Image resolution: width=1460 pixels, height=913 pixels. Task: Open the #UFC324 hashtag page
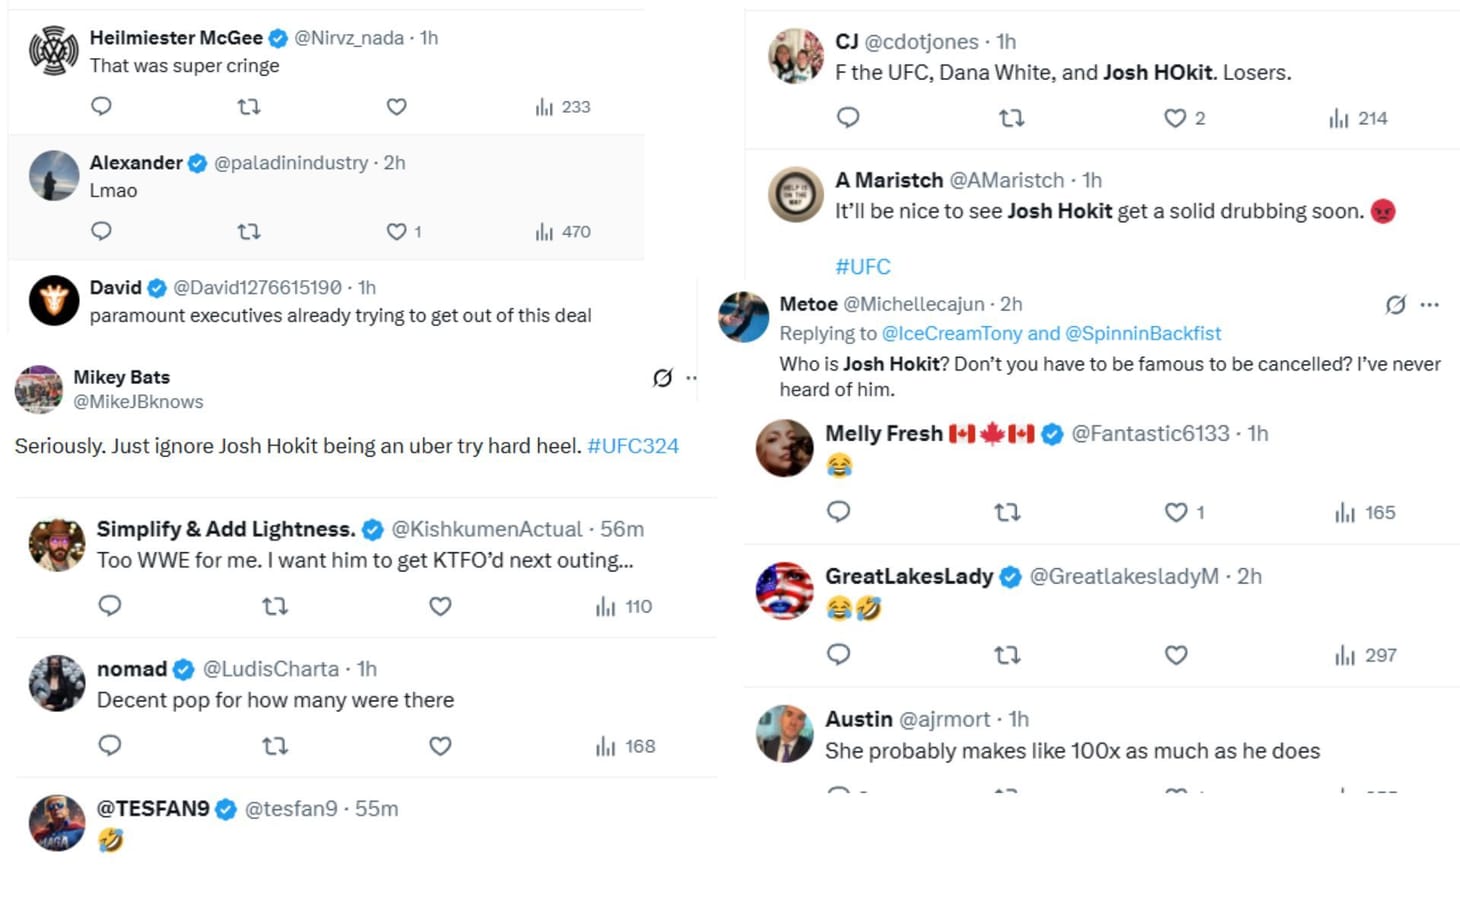click(632, 446)
